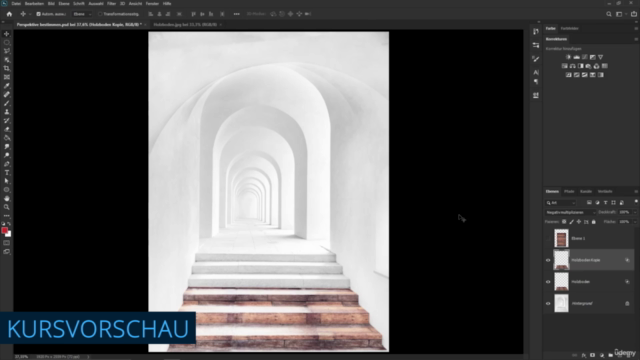Switch to the Farbfelder tab

[x=569, y=29]
